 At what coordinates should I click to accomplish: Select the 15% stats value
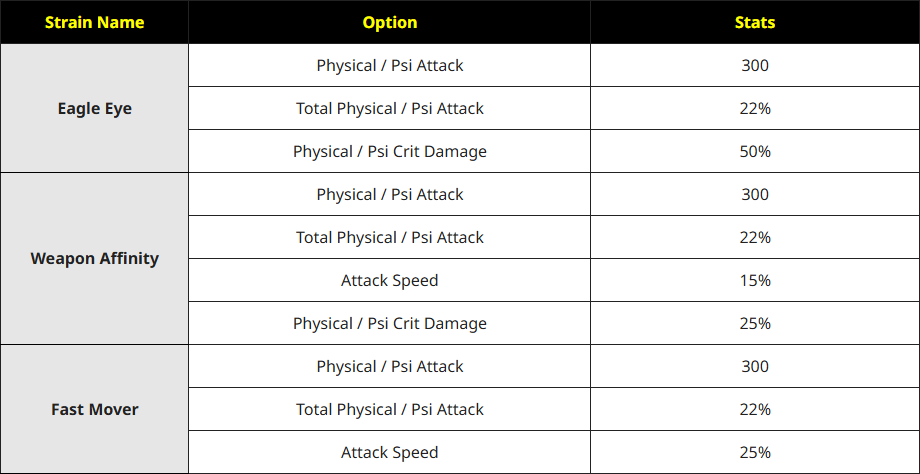[755, 280]
